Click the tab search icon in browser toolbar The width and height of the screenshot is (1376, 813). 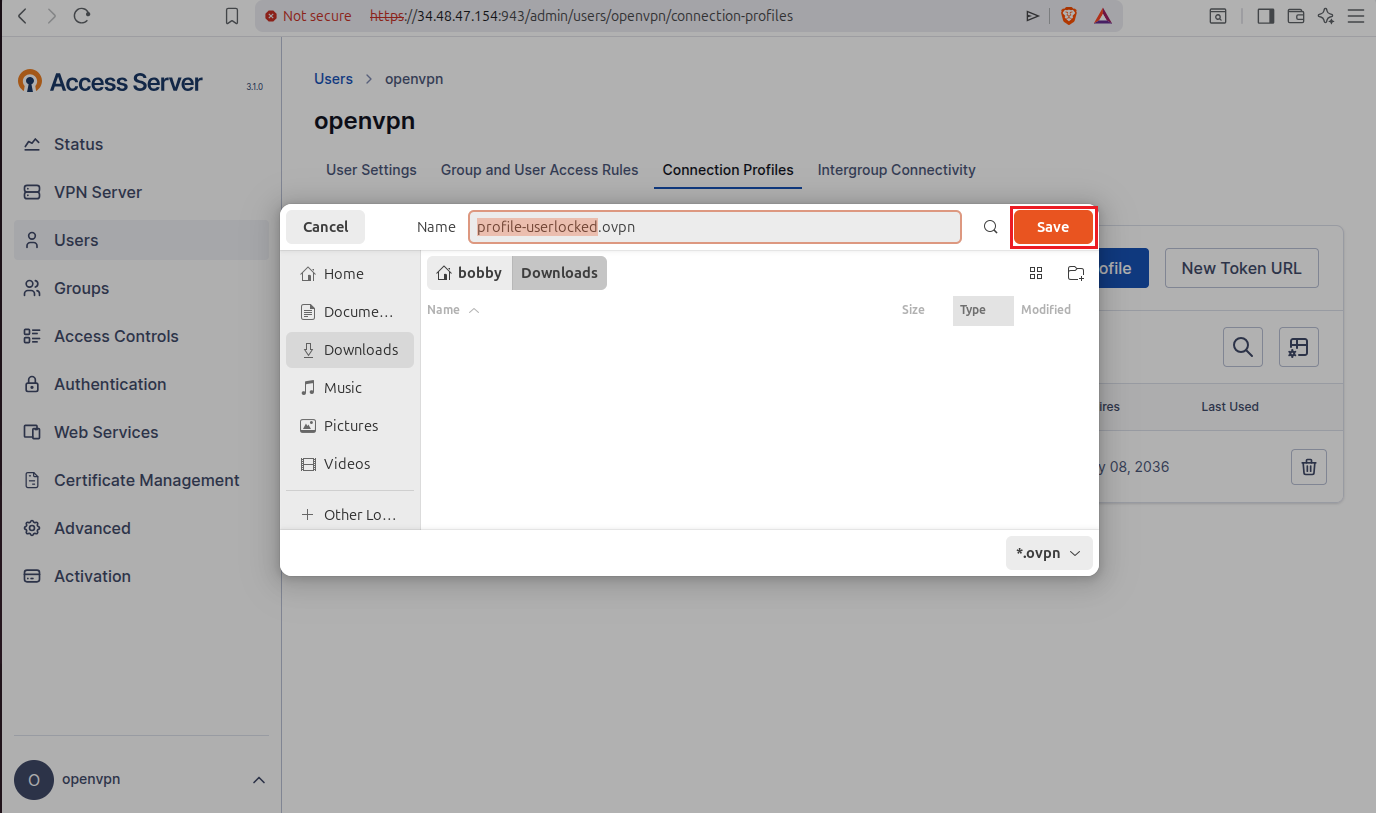(x=1218, y=16)
